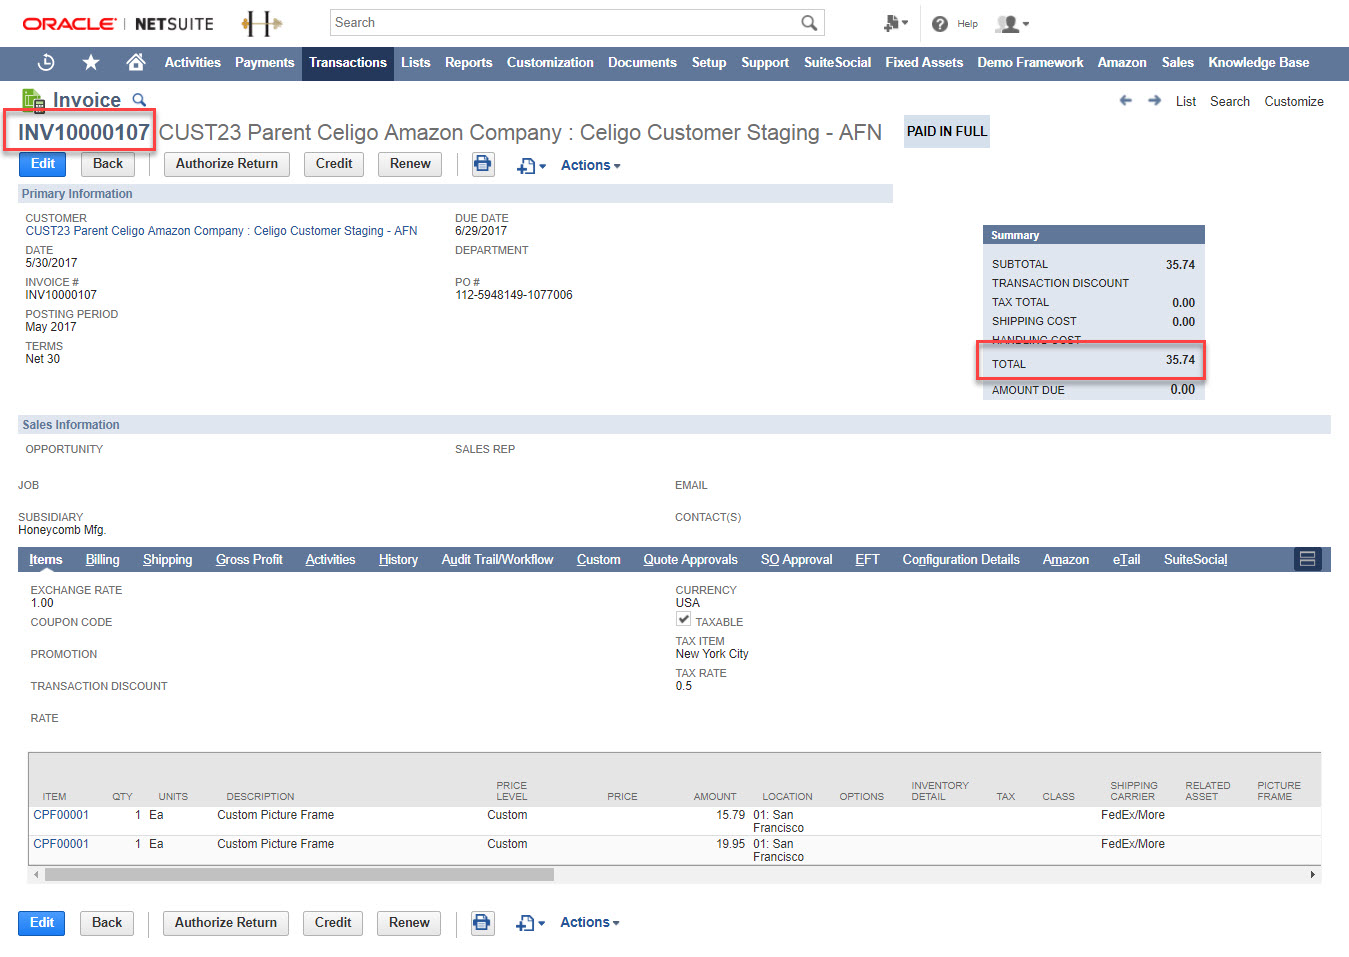Click the top Edit button
1349x957 pixels.
[43, 164]
